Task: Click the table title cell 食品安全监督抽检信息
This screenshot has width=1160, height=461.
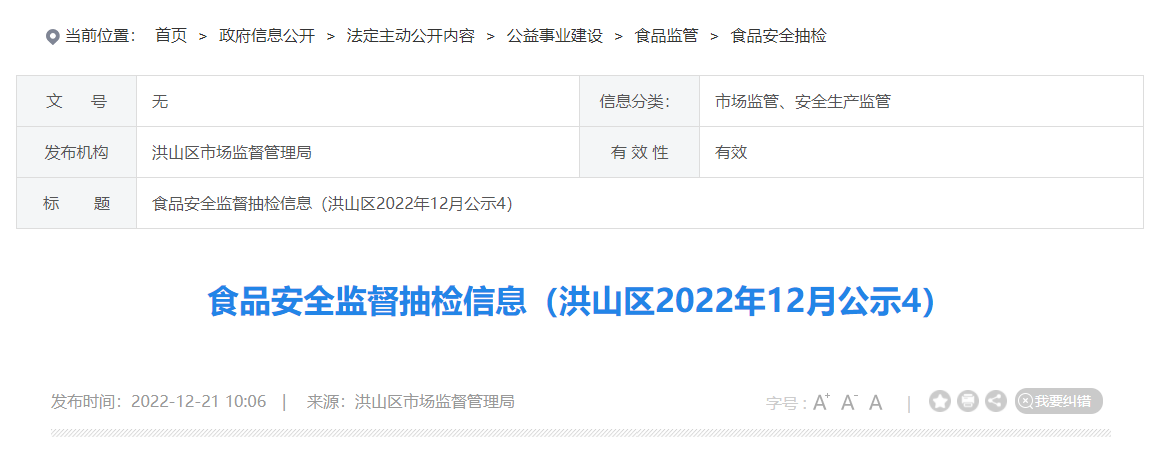Action: (x=640, y=203)
